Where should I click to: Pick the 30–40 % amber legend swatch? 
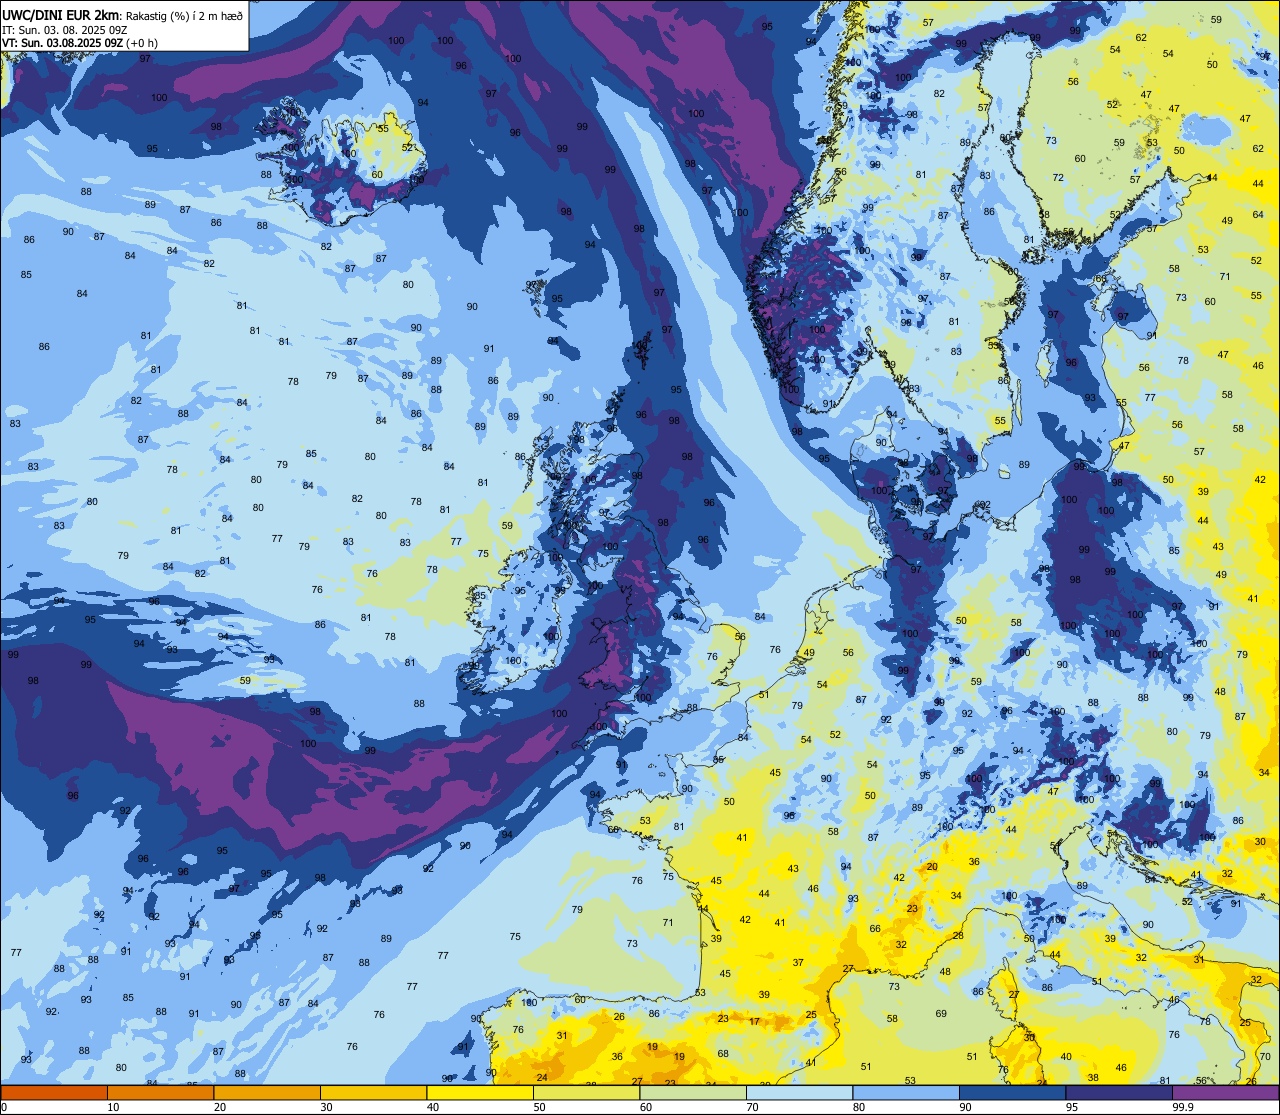[x=373, y=1092]
